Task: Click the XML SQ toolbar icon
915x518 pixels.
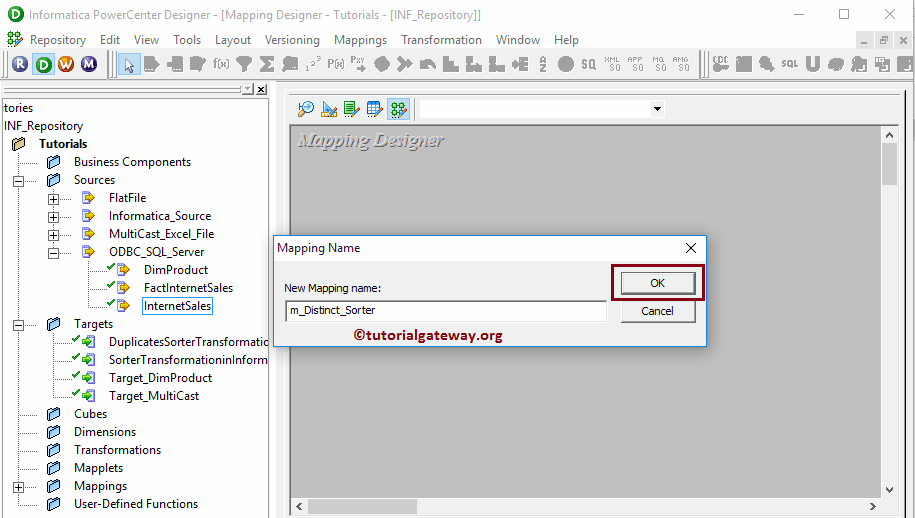Action: [612, 64]
